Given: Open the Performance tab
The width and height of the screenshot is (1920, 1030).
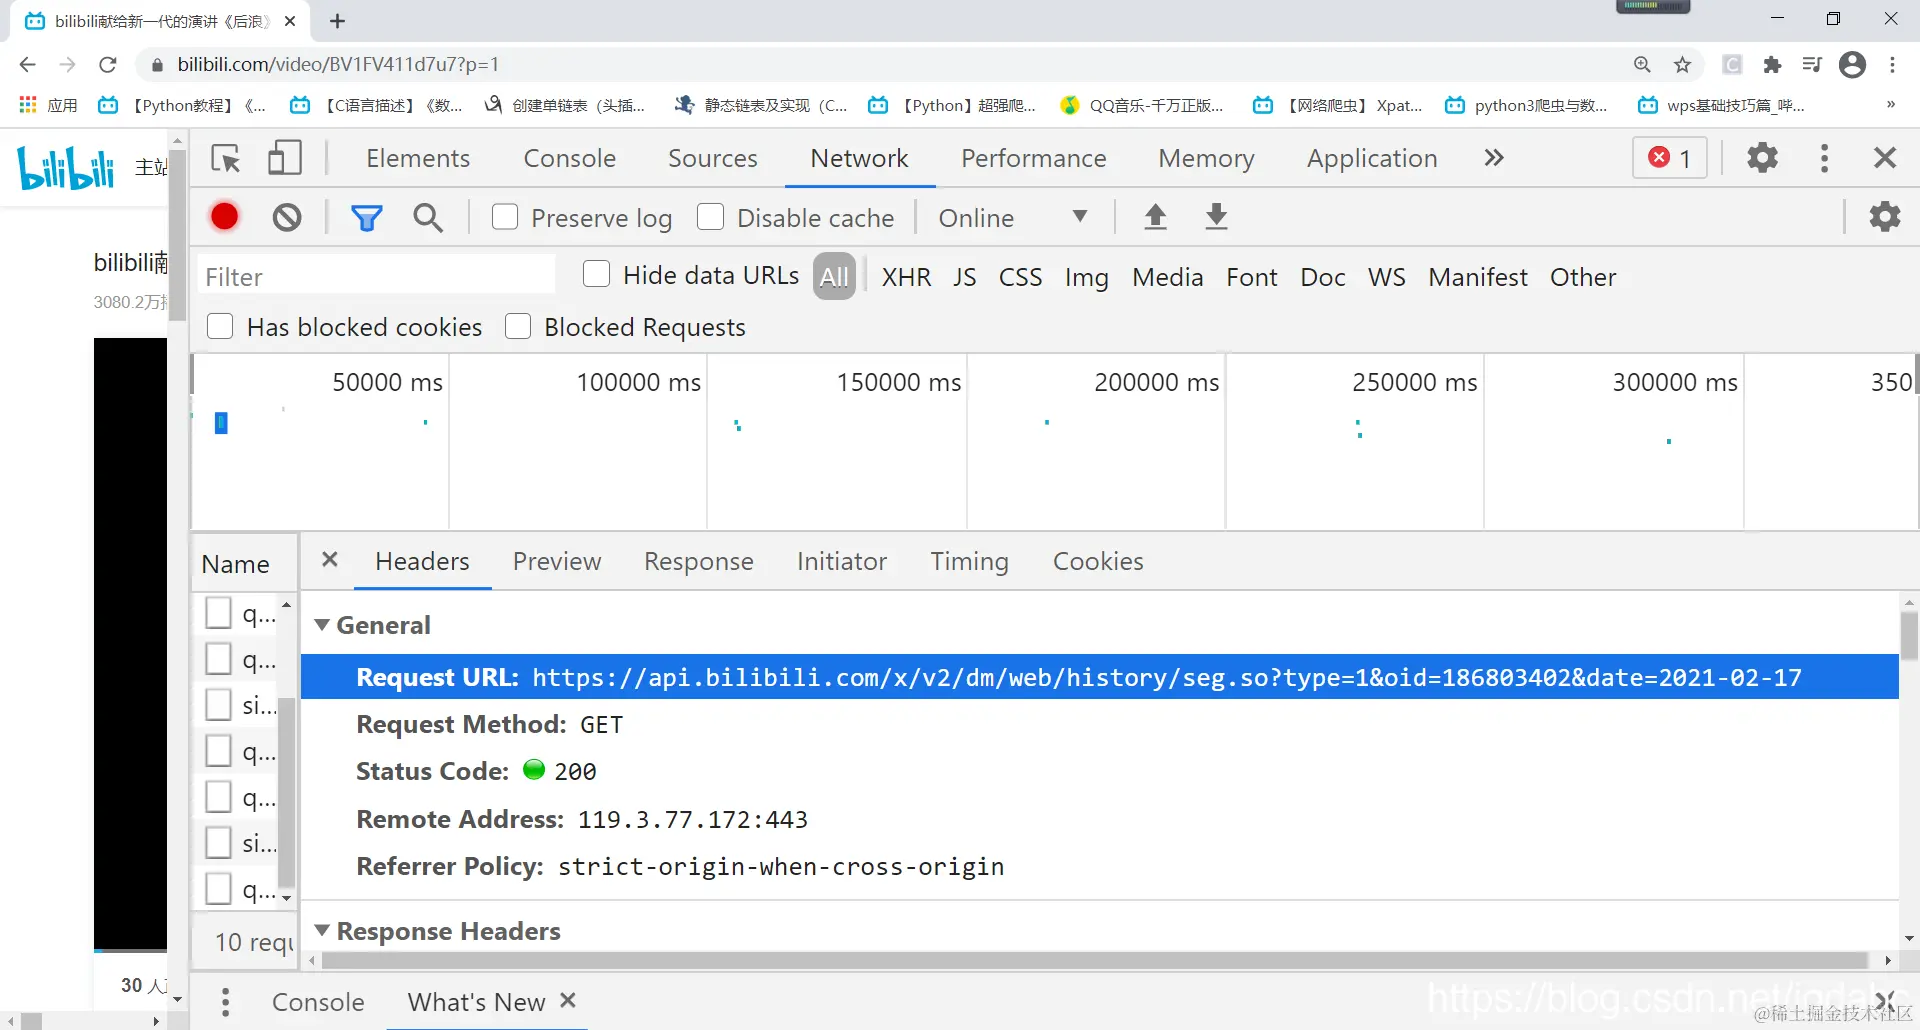Looking at the screenshot, I should click(x=1034, y=158).
